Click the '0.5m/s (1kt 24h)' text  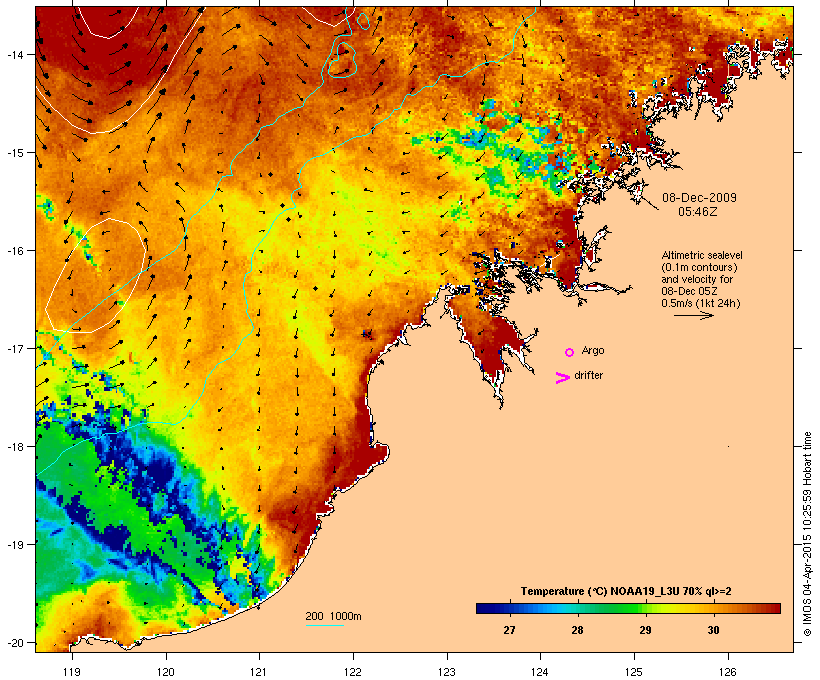click(701, 303)
